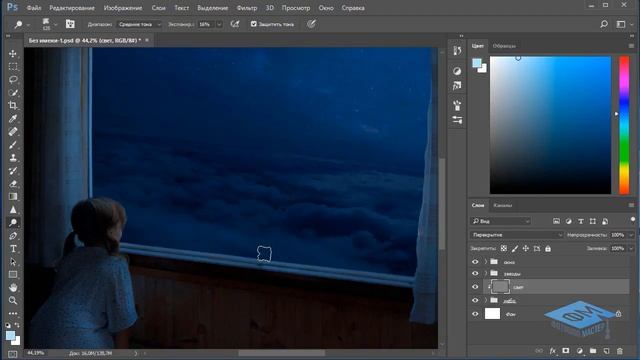This screenshot has height=360, width=640.
Task: Open the 'Редактирование' menu
Action: [x=72, y=8]
